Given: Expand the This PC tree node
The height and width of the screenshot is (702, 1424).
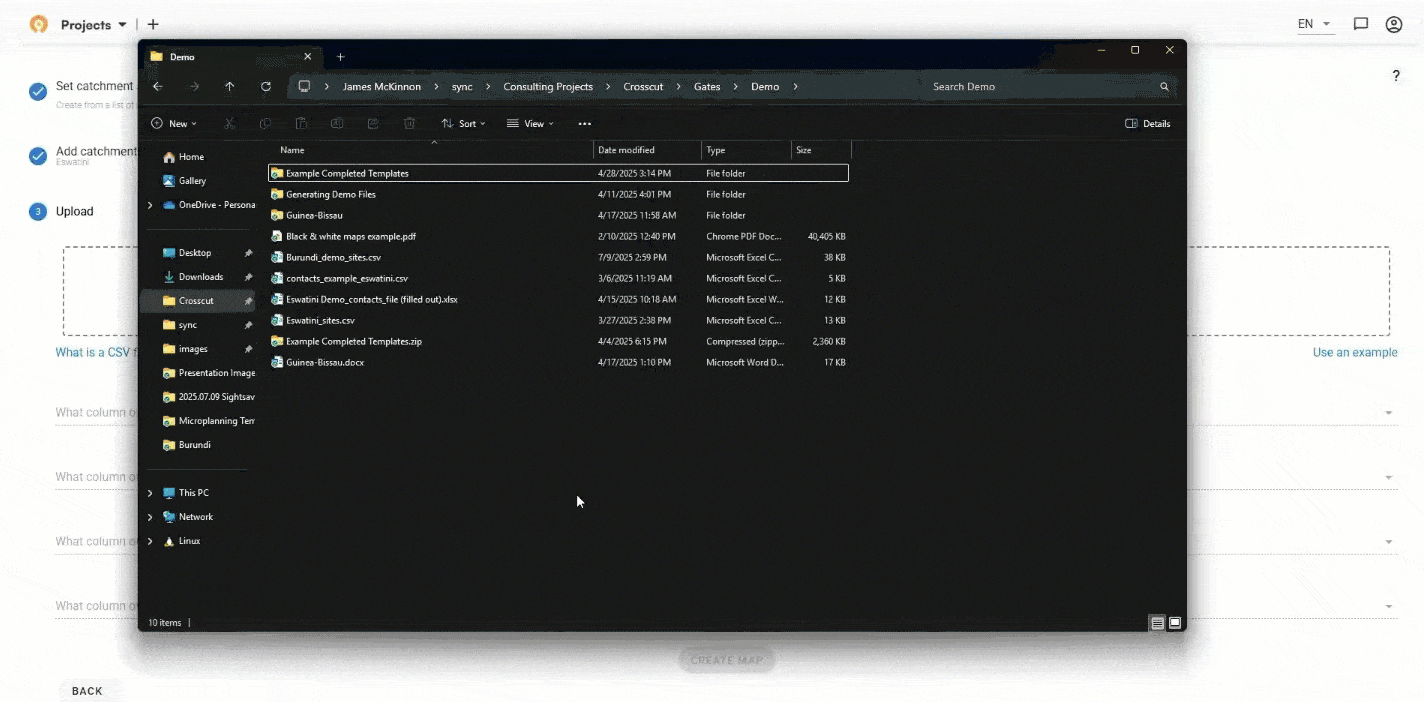Looking at the screenshot, I should [150, 493].
